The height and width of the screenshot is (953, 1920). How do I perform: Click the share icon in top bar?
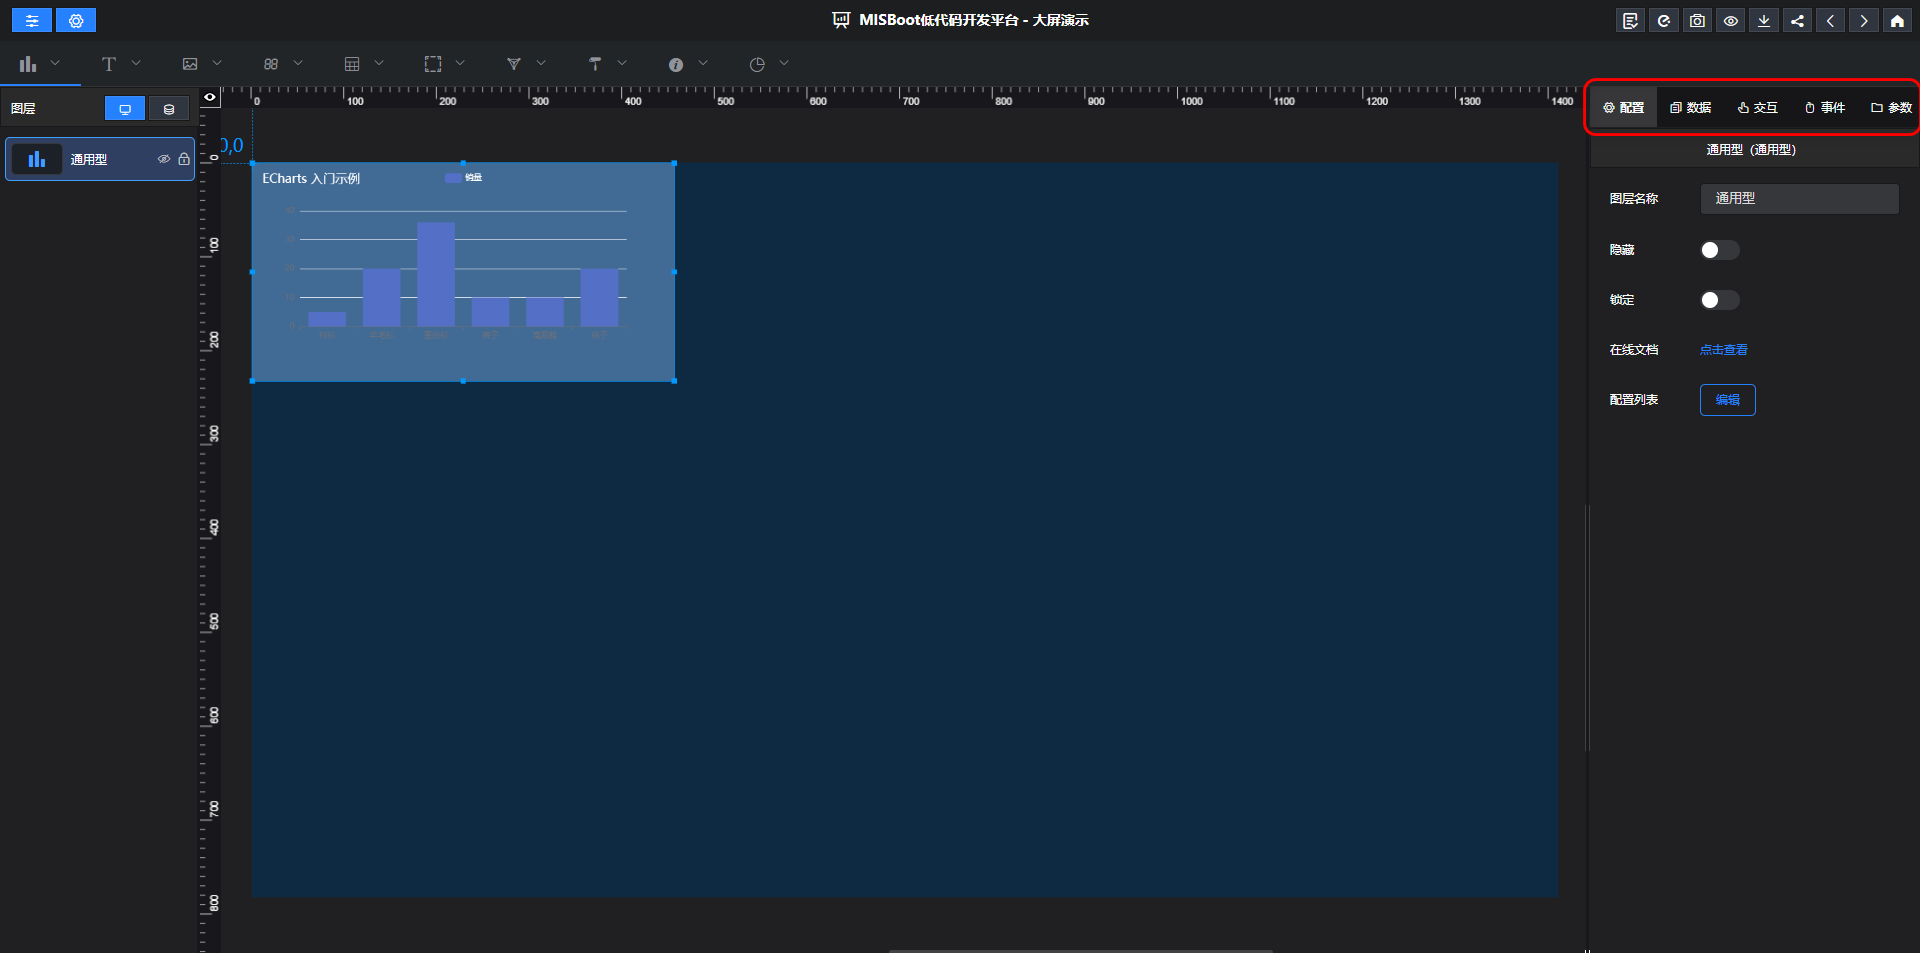[1797, 20]
